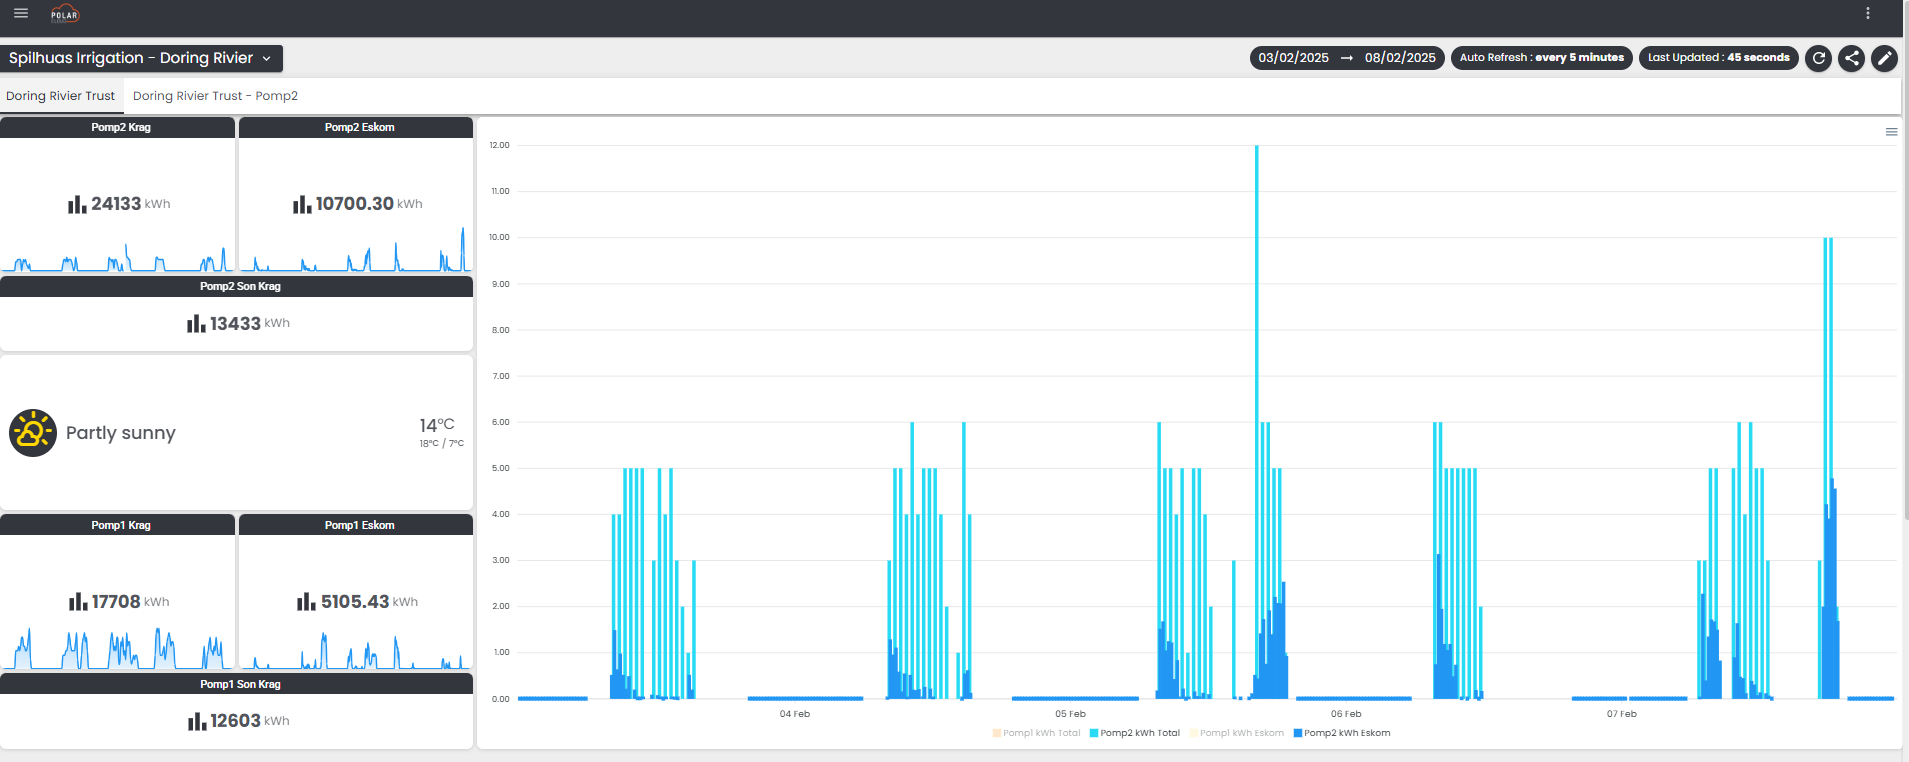Screen dimensions: 1909x762
Task: Click the Last Updated status button
Action: tap(1718, 58)
